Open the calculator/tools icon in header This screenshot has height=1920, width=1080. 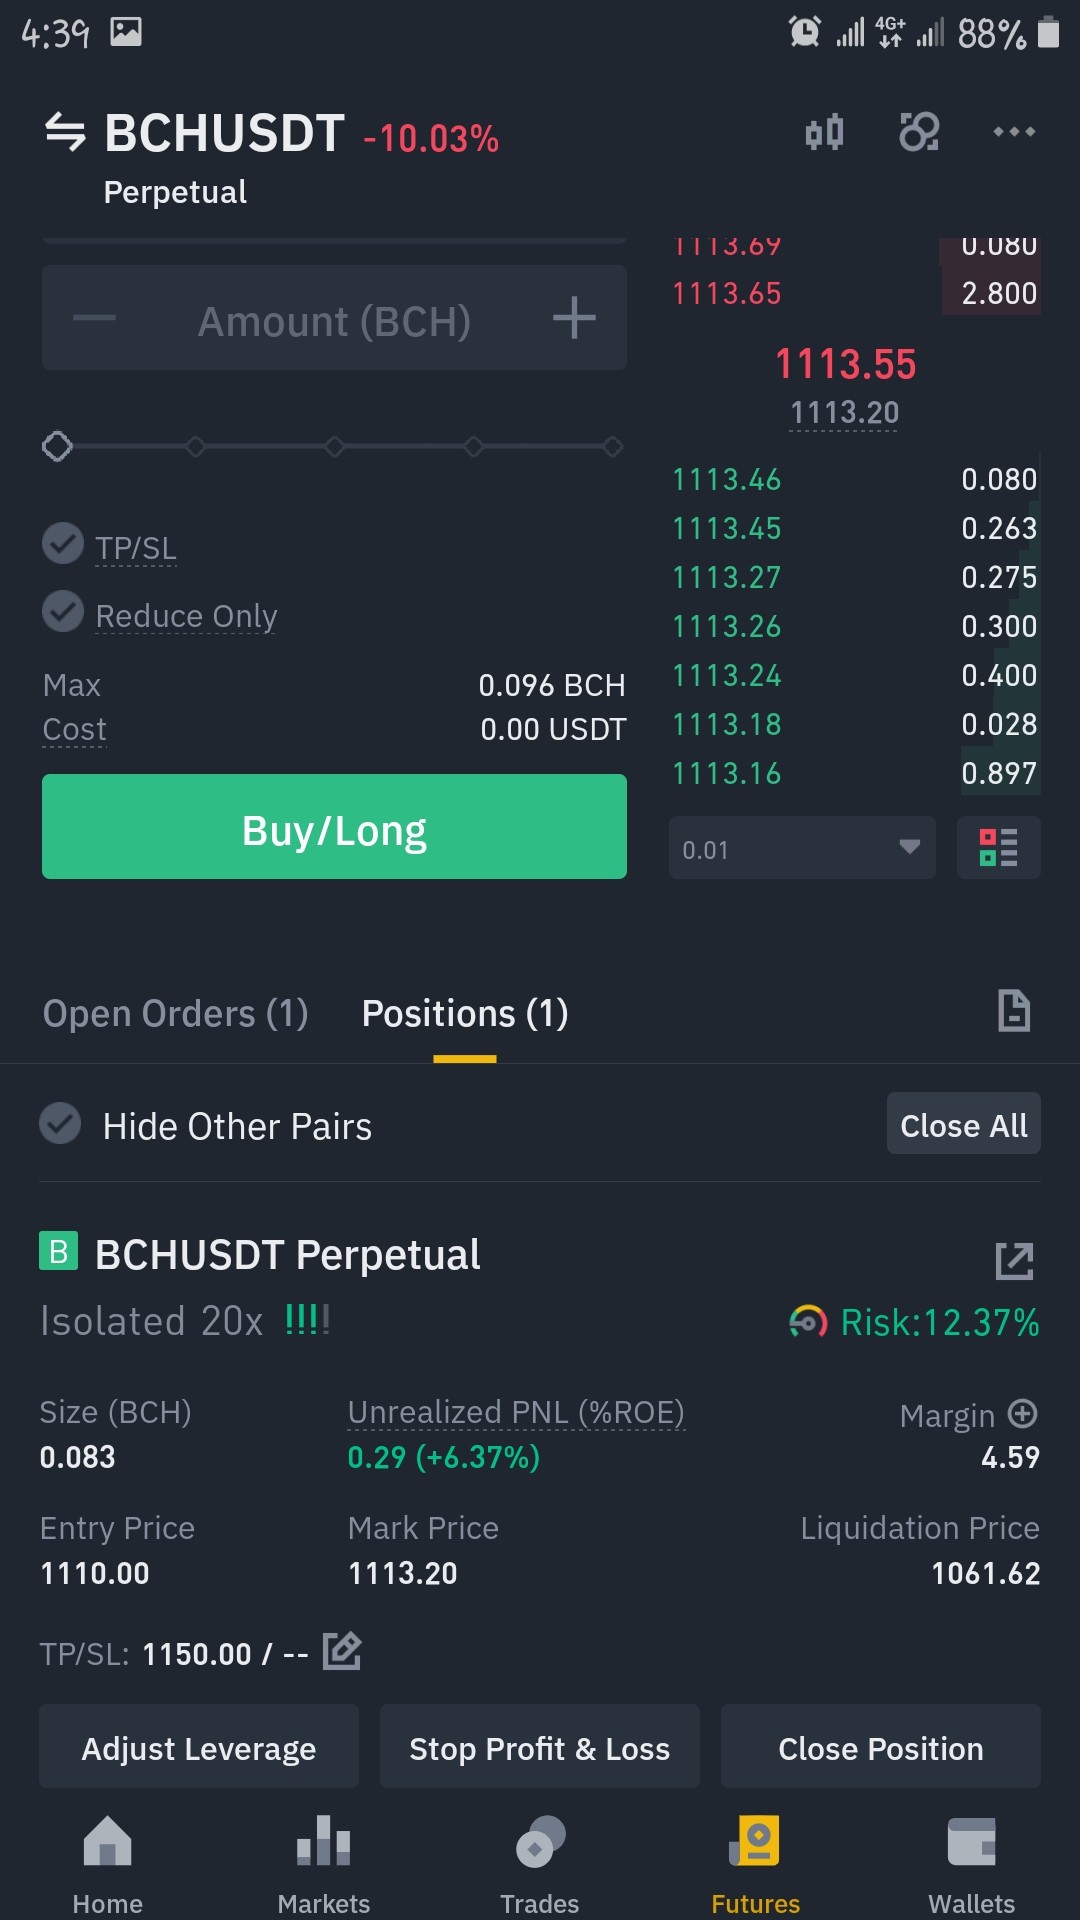coord(919,132)
